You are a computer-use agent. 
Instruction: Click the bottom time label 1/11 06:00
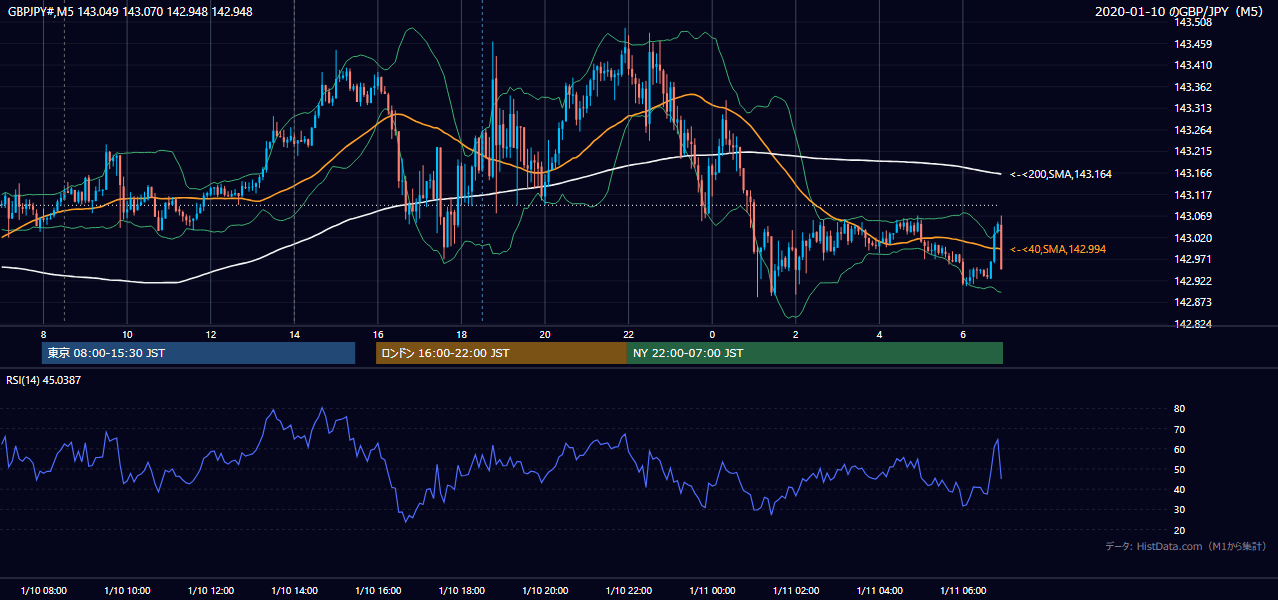(962, 591)
